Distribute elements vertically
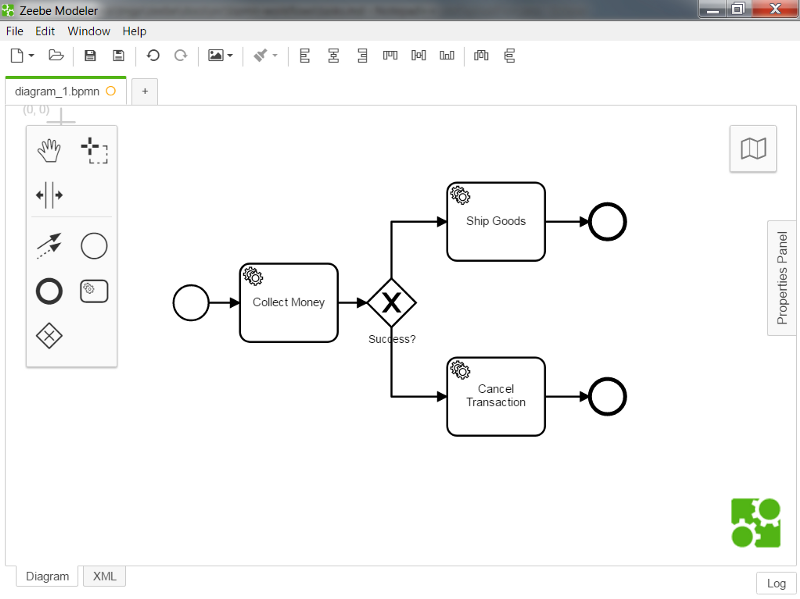This screenshot has width=800, height=599. (x=510, y=55)
